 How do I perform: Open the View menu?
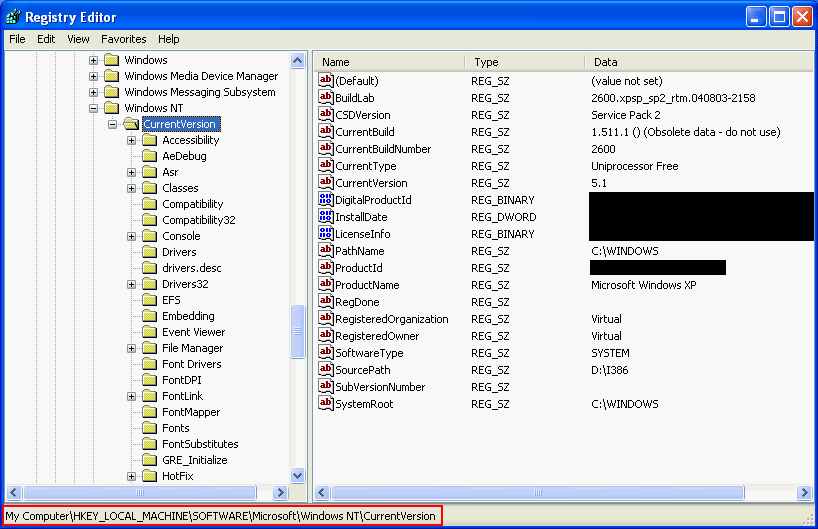point(78,39)
